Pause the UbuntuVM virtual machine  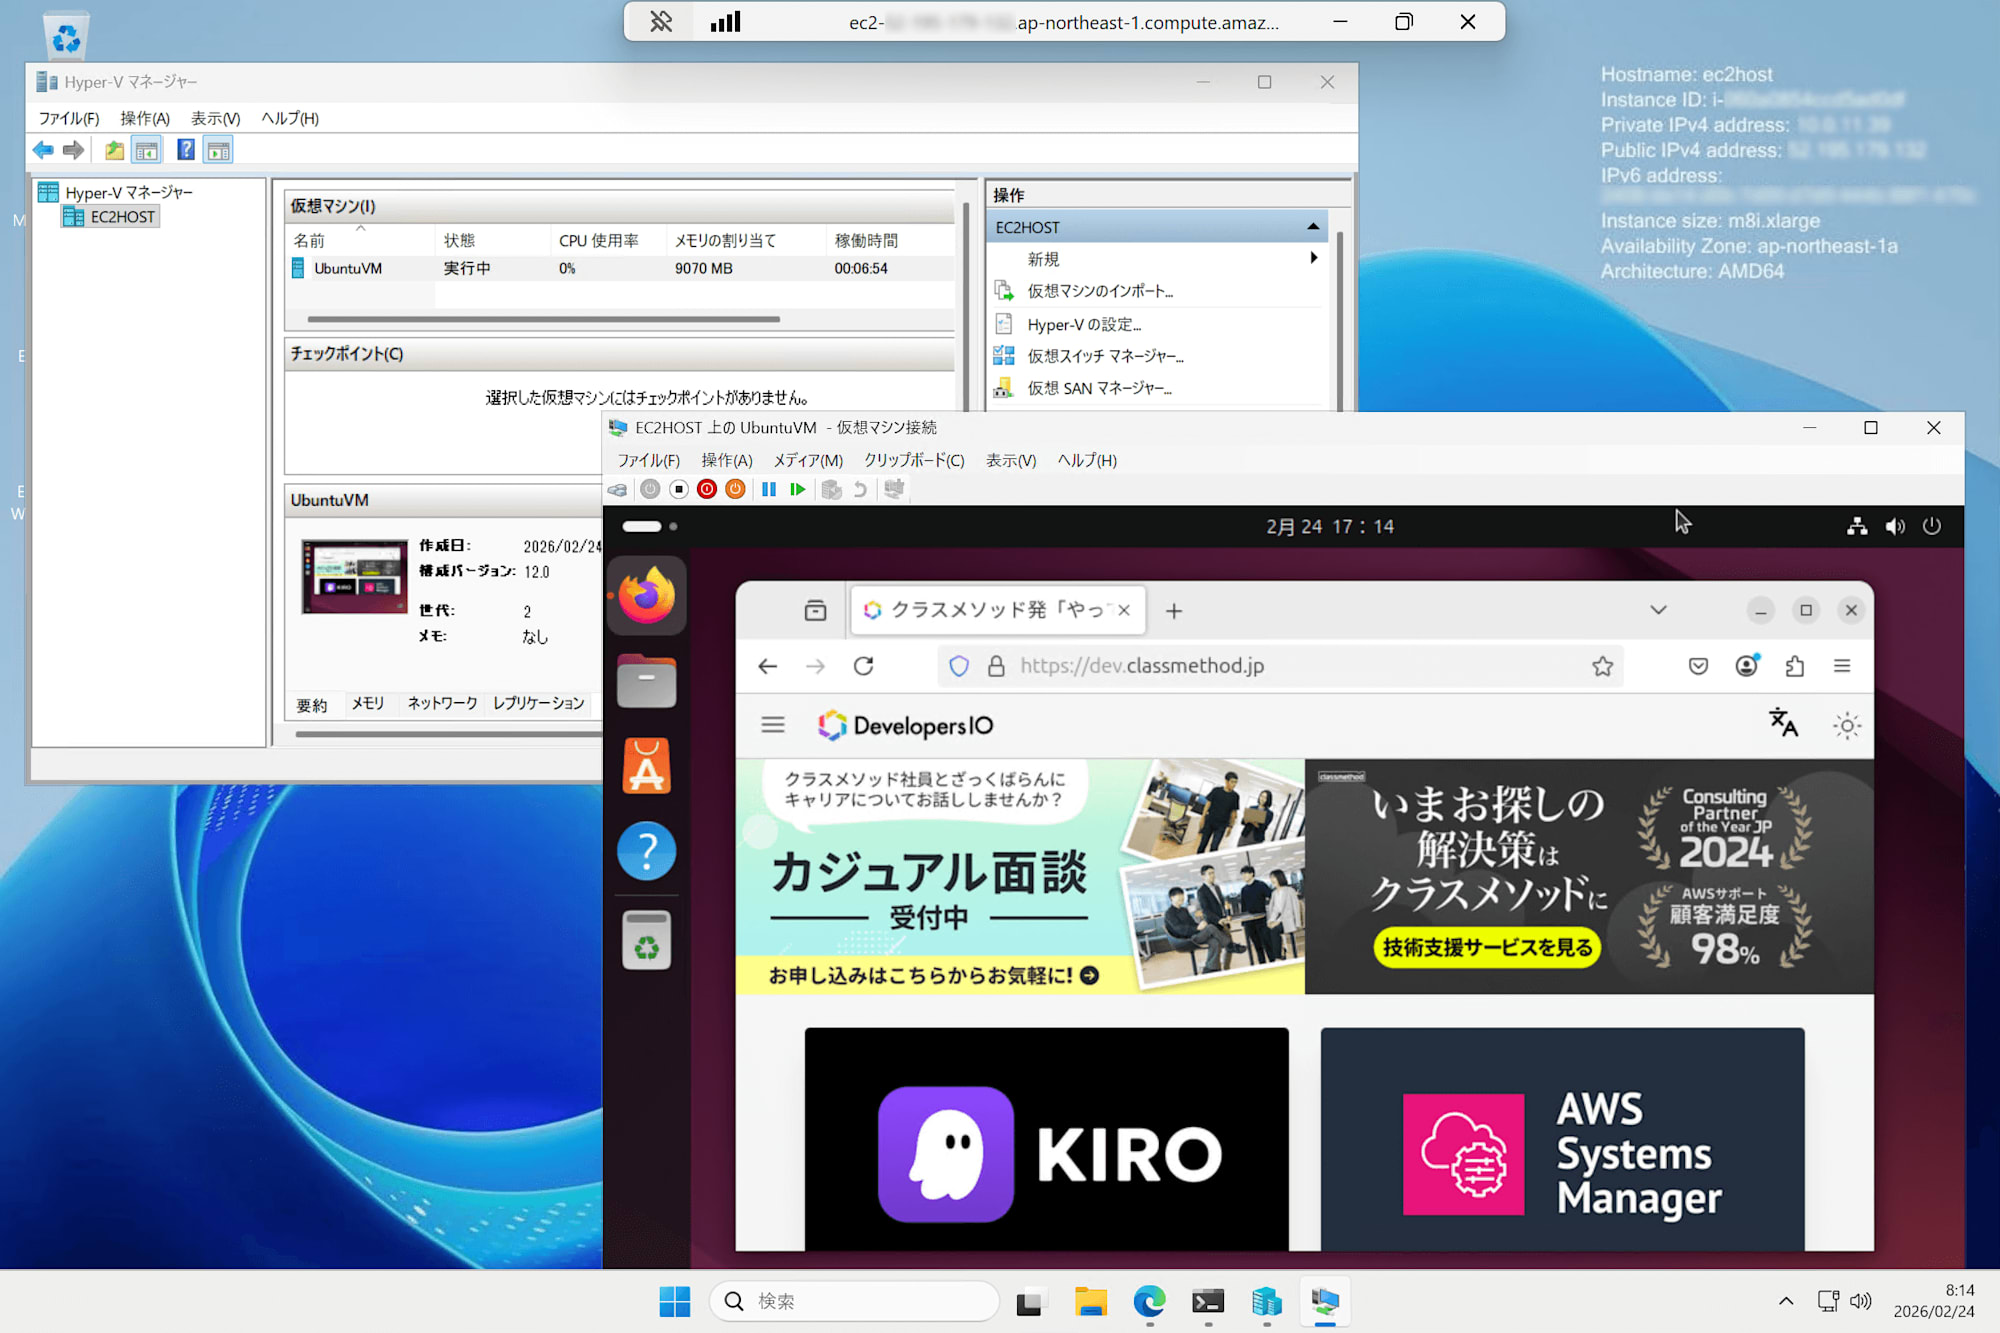pos(768,489)
